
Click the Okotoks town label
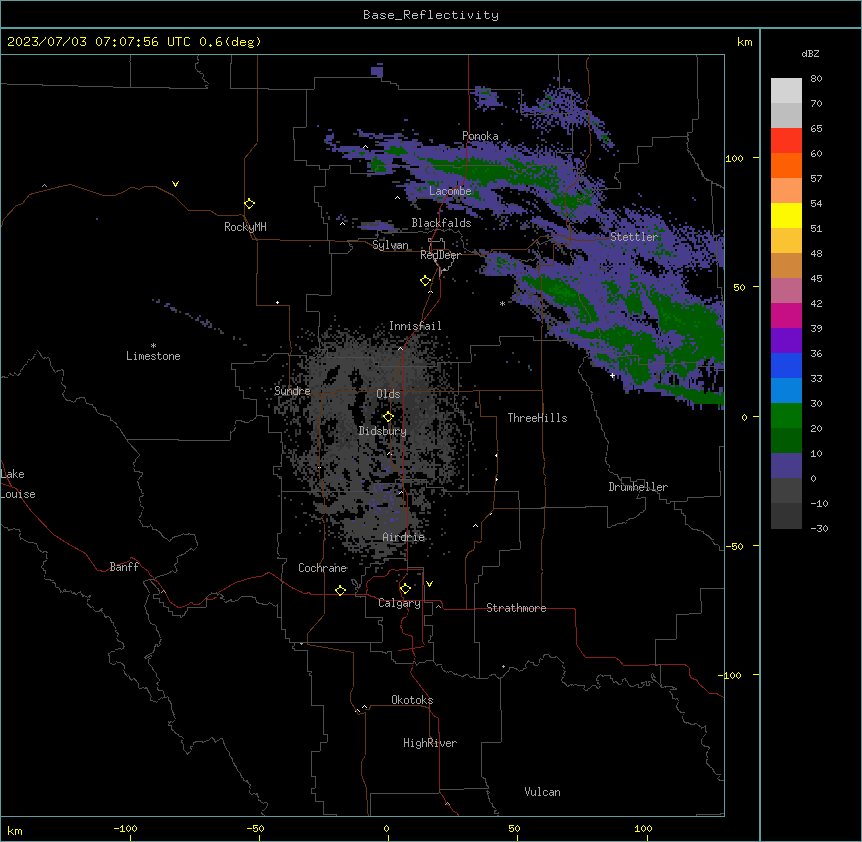pyautogui.click(x=412, y=700)
